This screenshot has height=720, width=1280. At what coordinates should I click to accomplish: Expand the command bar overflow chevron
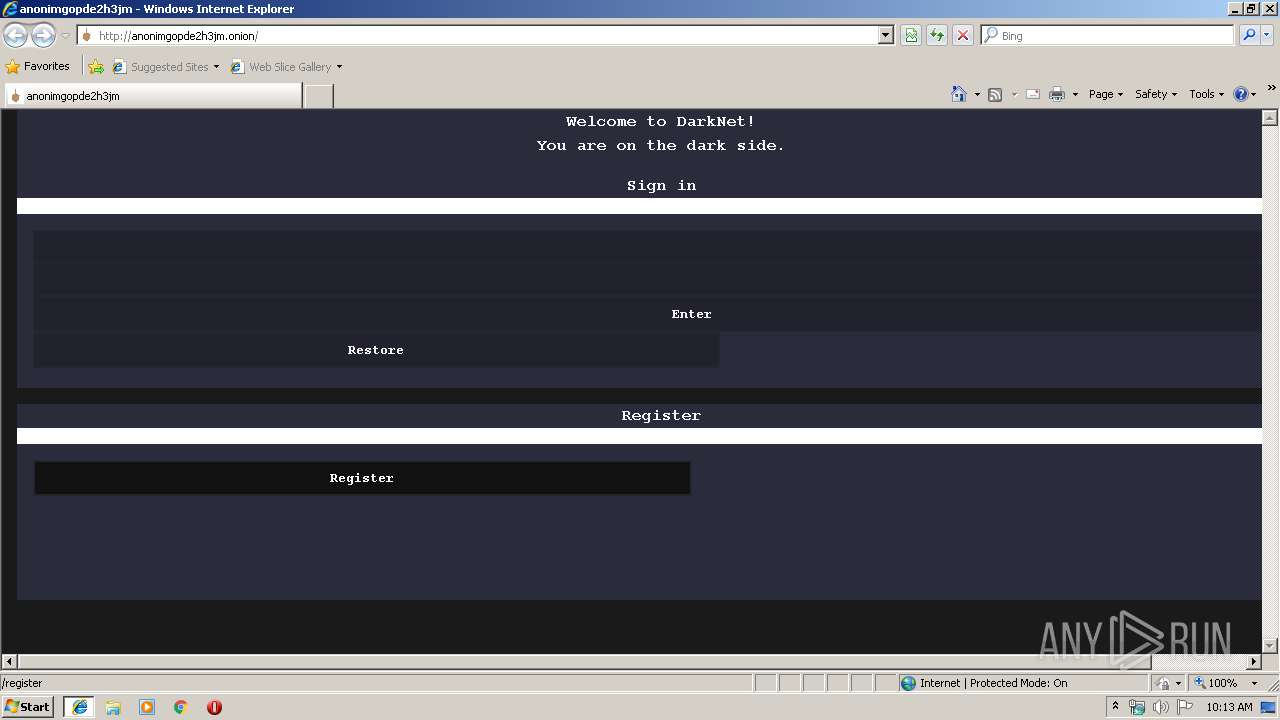coord(1272,88)
